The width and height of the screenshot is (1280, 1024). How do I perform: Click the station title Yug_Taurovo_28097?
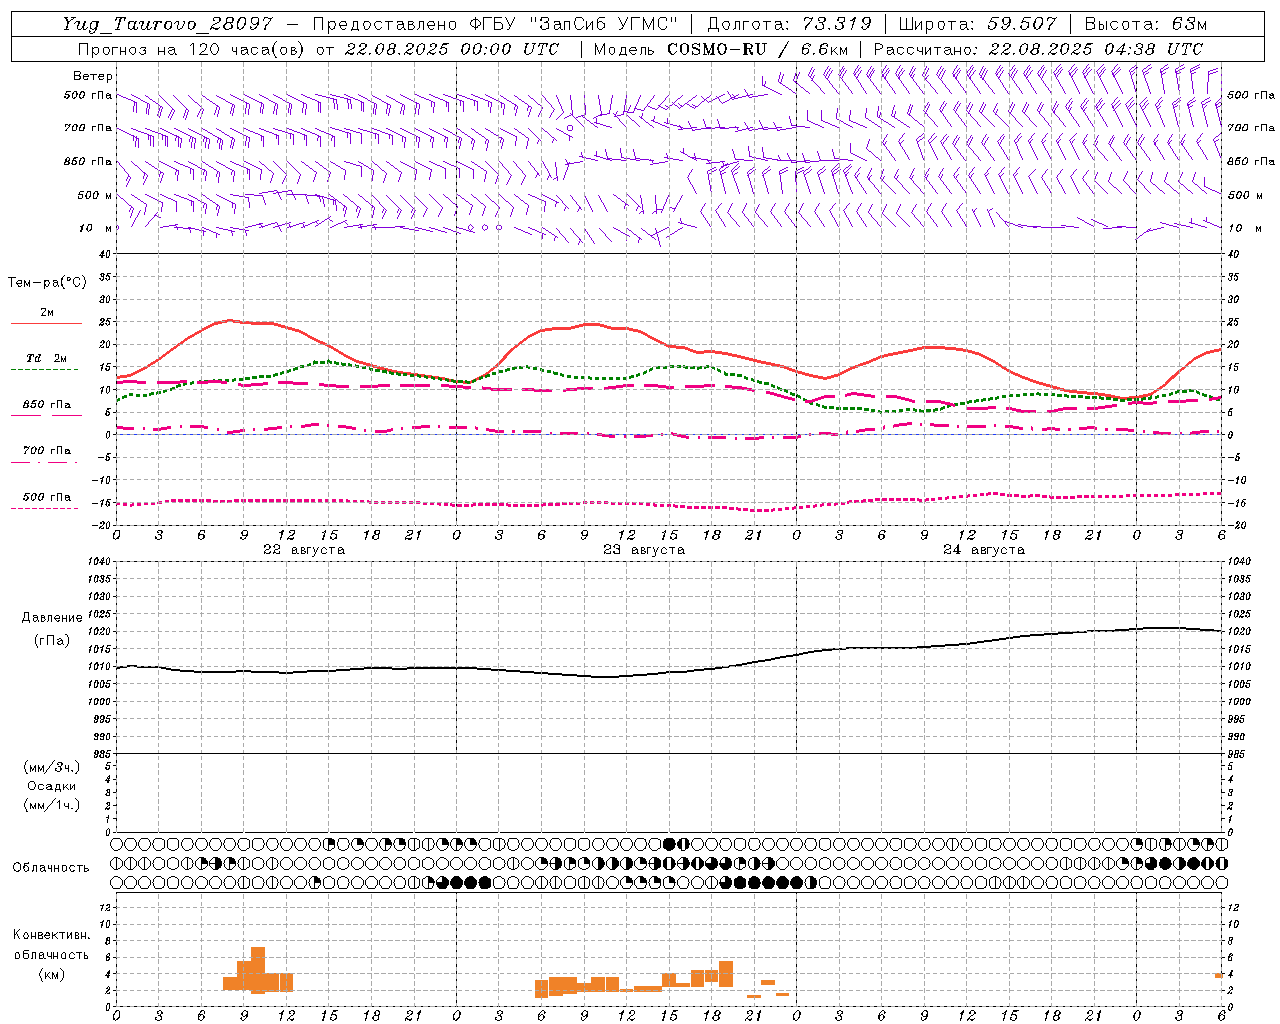point(168,24)
